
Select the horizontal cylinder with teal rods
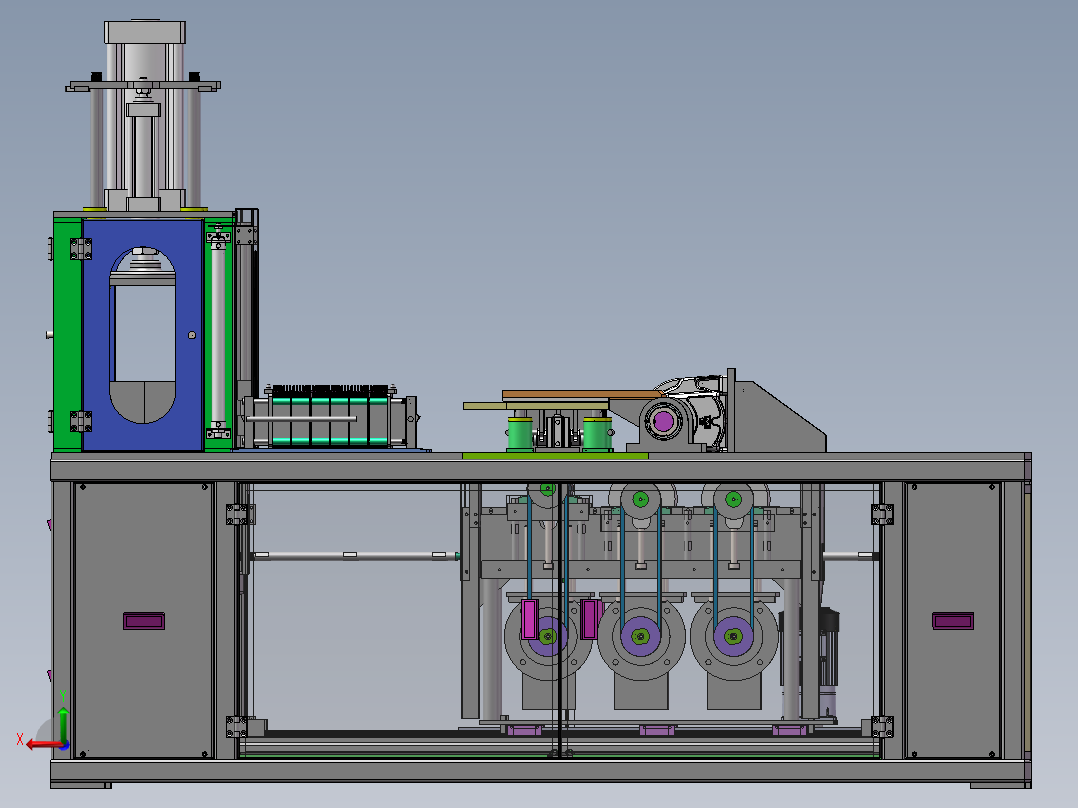pos(329,420)
